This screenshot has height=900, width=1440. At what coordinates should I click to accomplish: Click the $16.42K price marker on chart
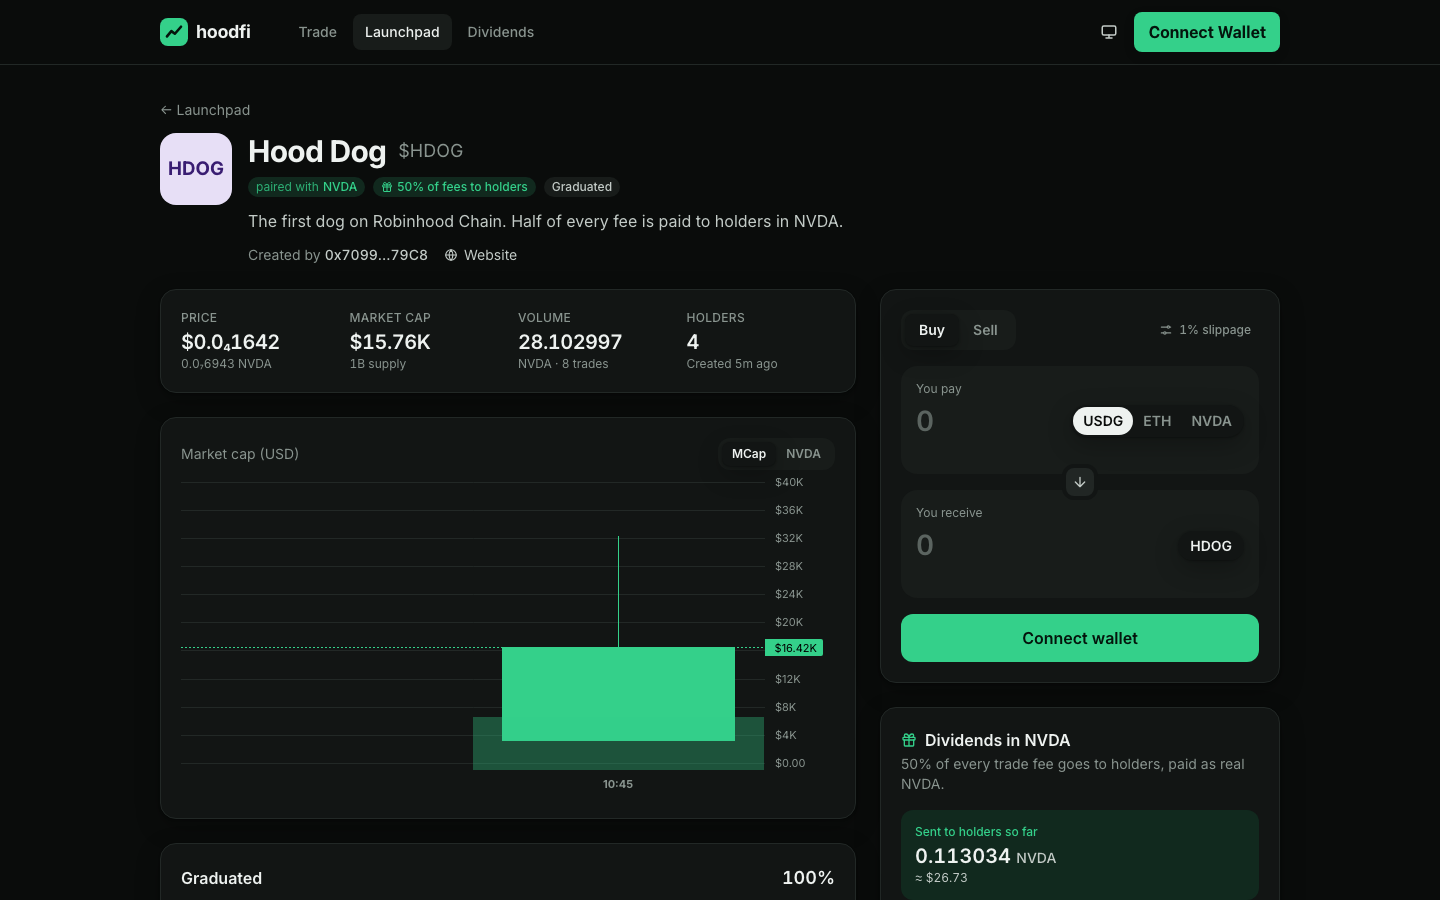pos(795,648)
